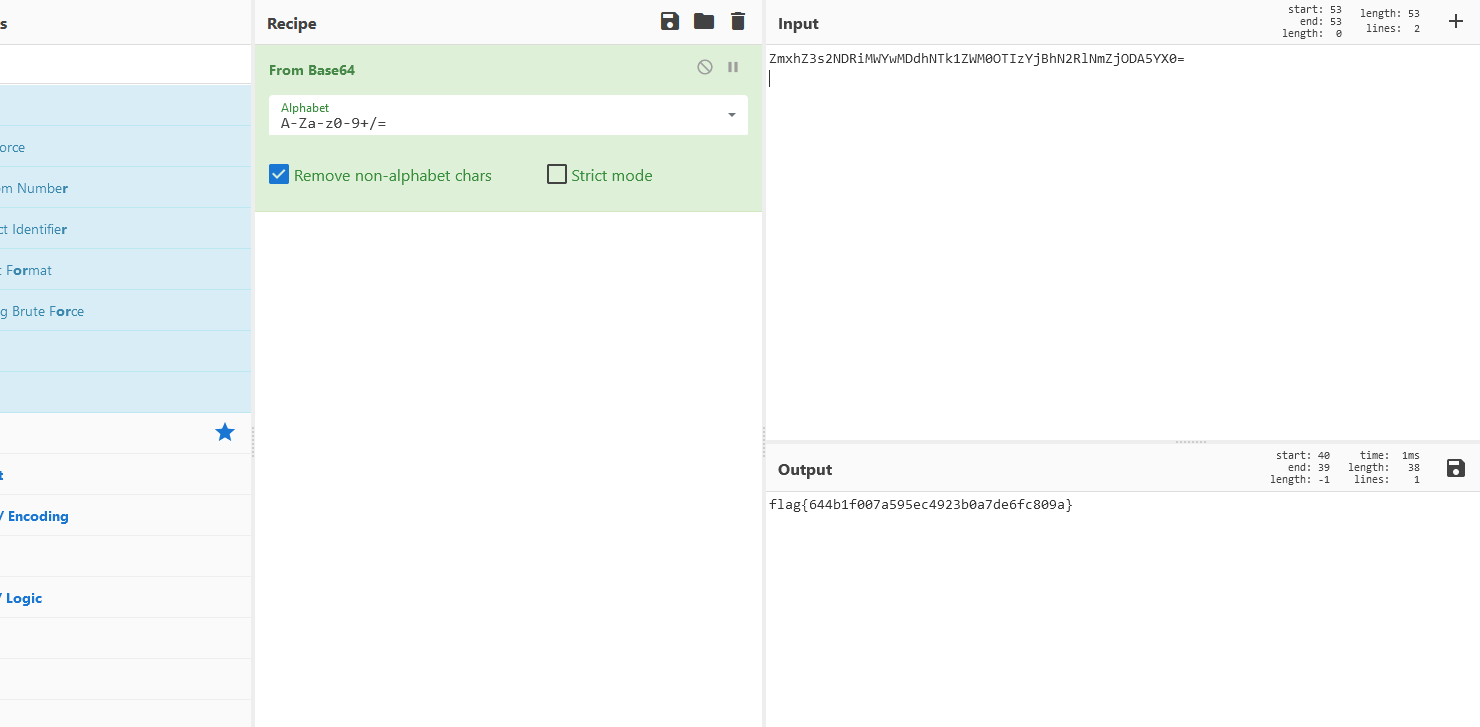Disable the From Base64 operation

pyautogui.click(x=705, y=67)
